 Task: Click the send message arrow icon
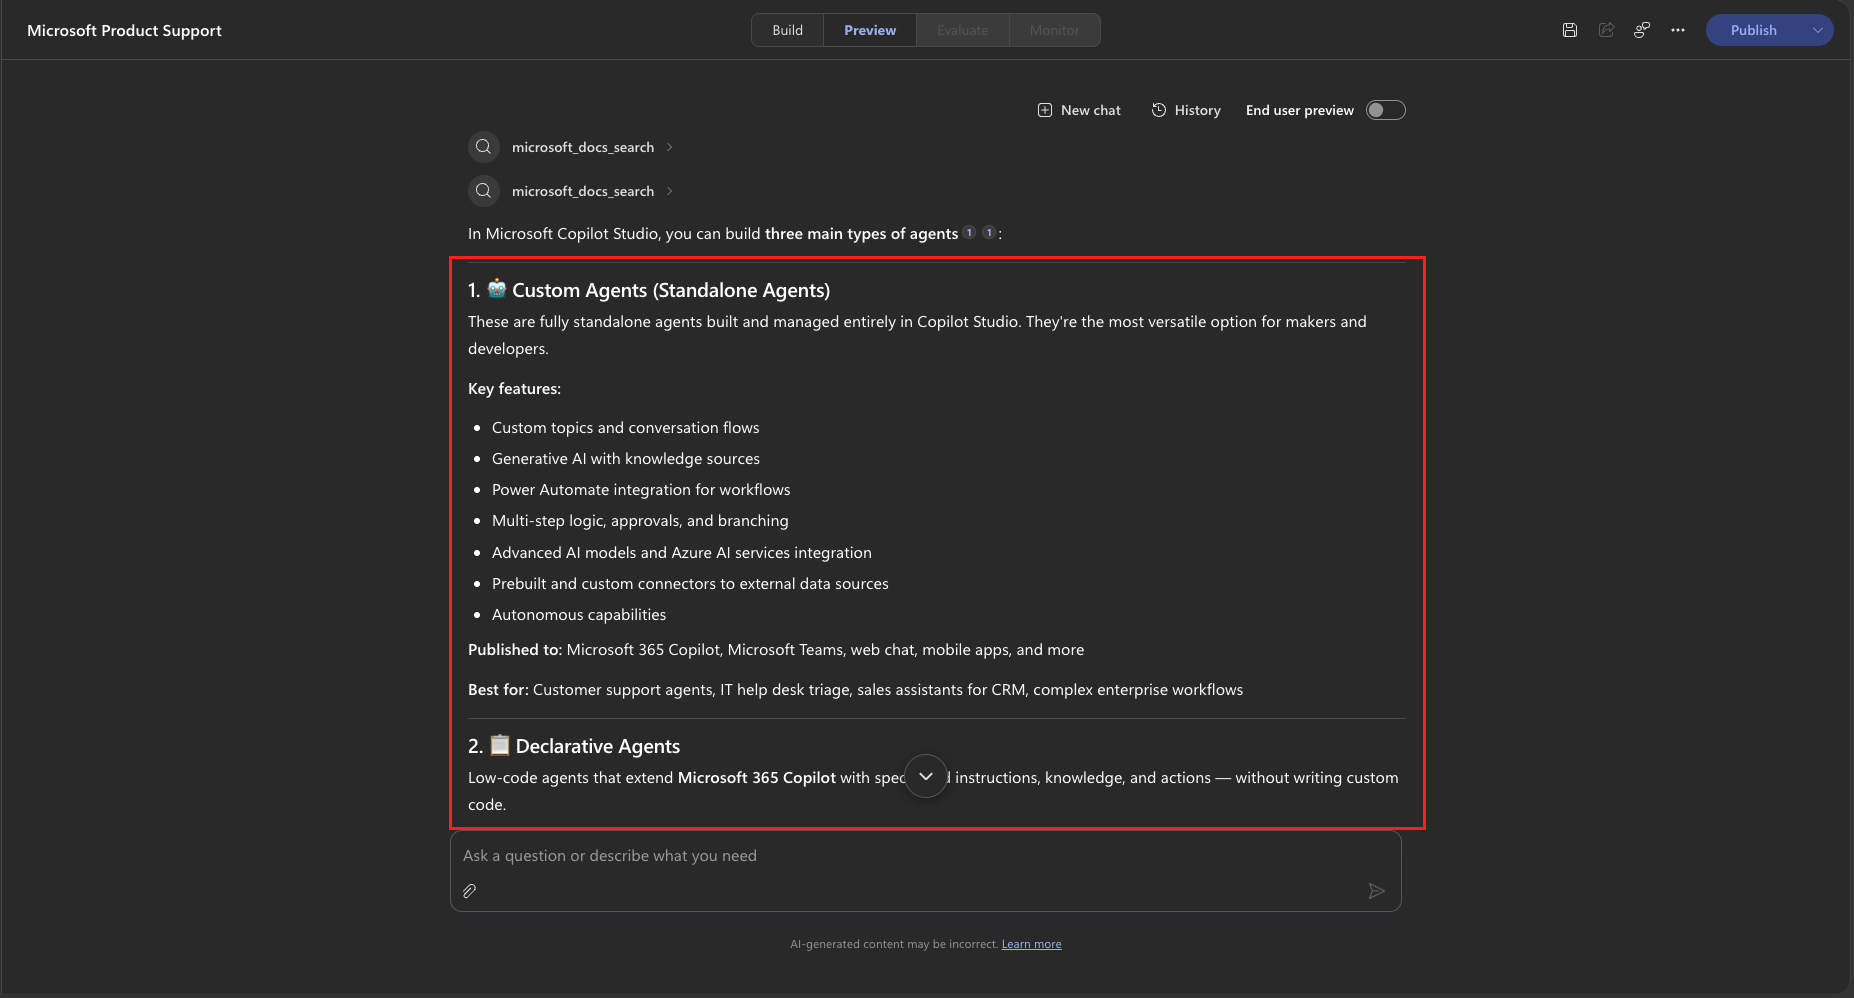point(1377,891)
